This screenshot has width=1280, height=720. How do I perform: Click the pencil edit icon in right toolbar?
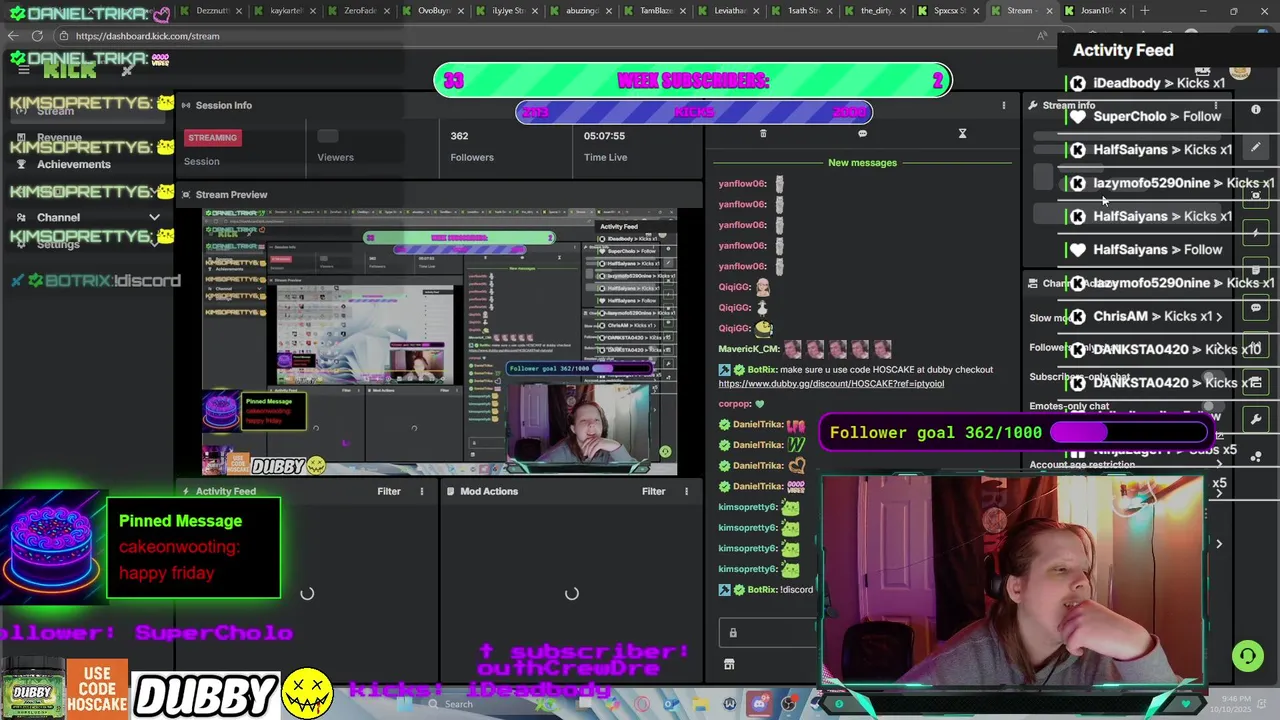(1256, 148)
